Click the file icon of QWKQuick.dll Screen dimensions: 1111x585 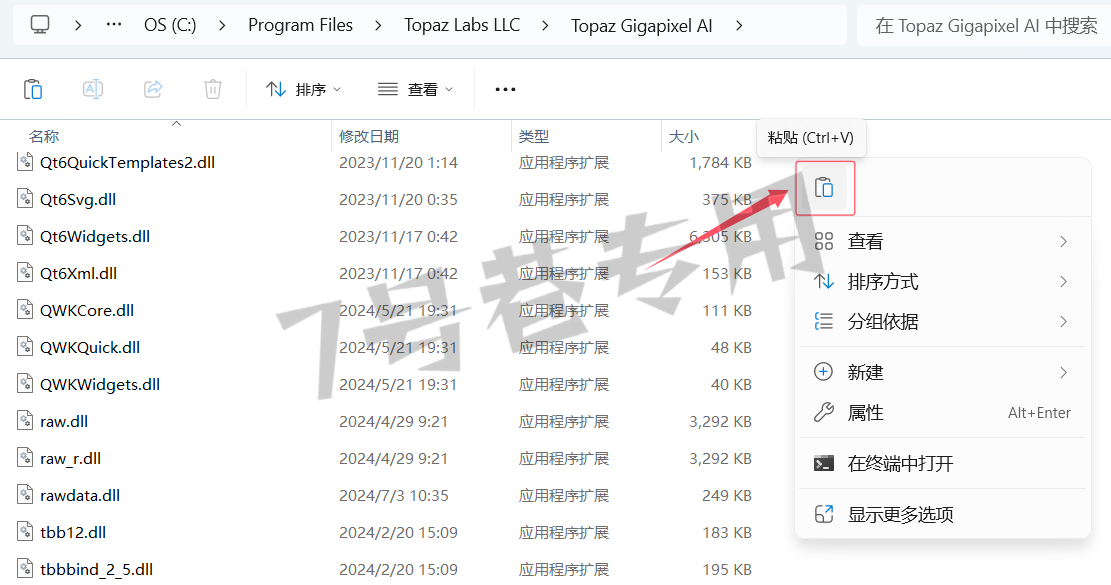26,347
